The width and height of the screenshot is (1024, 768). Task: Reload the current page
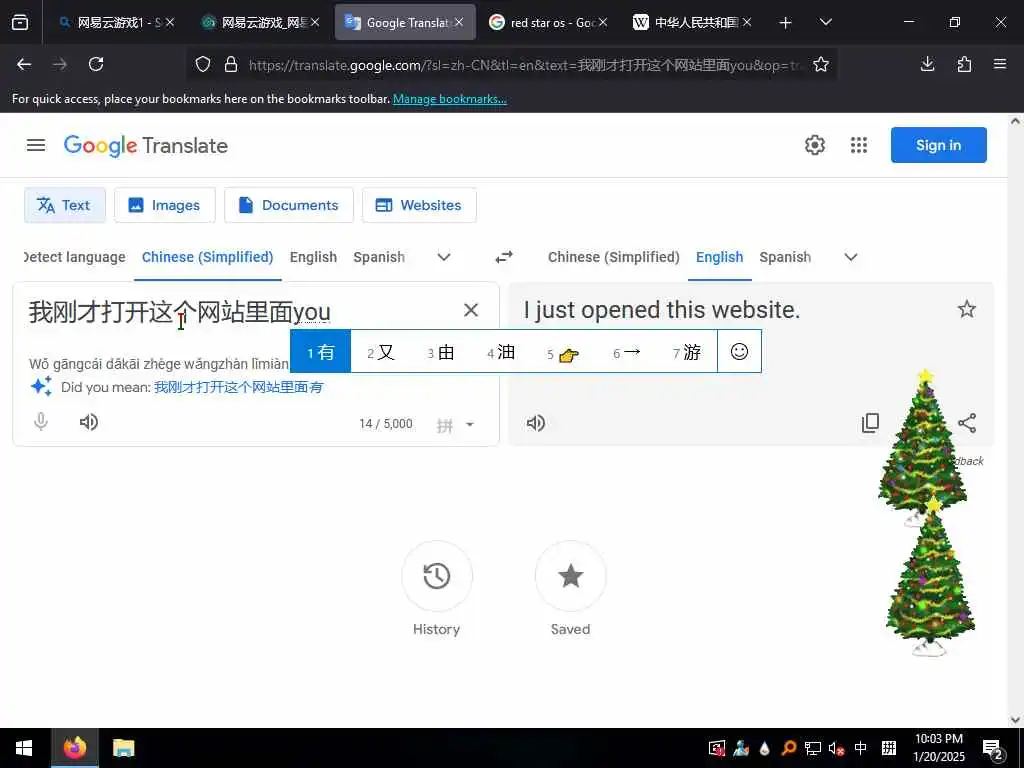tap(96, 64)
